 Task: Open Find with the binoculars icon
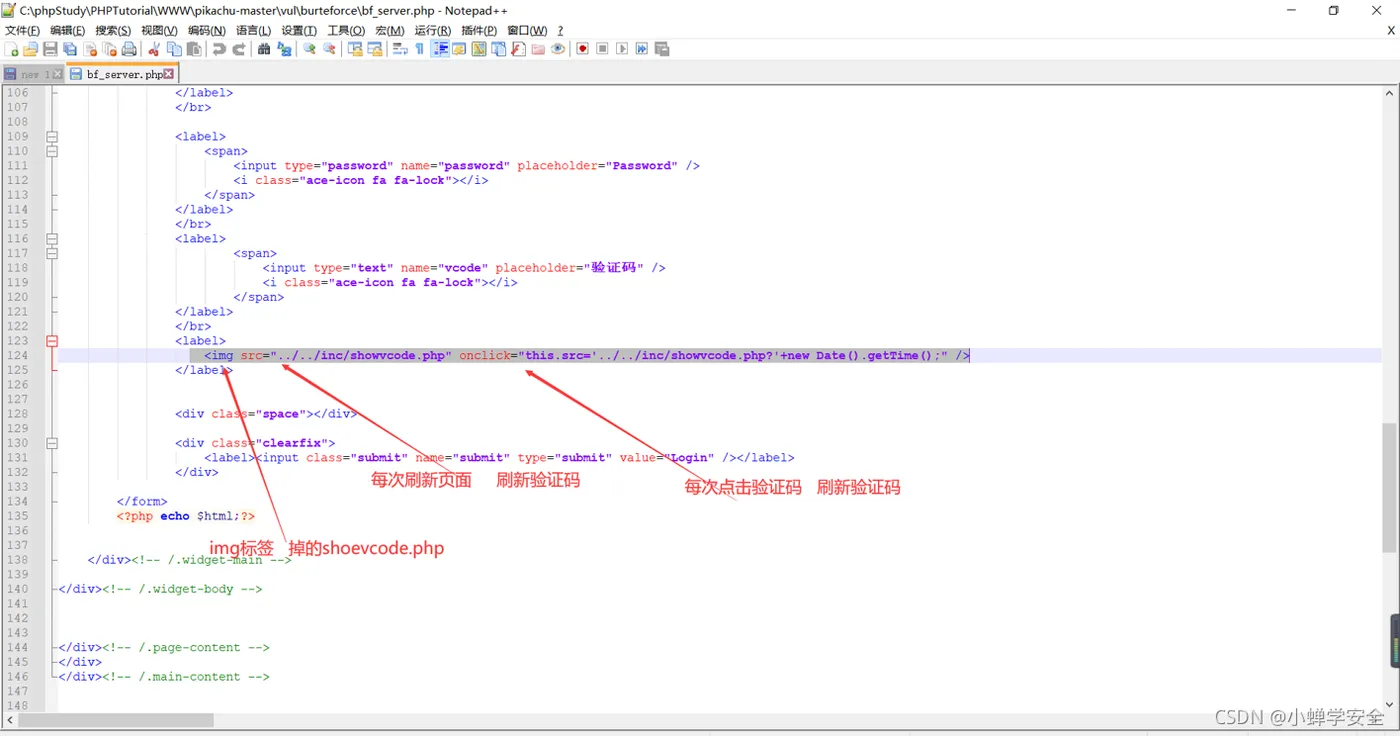(x=264, y=49)
